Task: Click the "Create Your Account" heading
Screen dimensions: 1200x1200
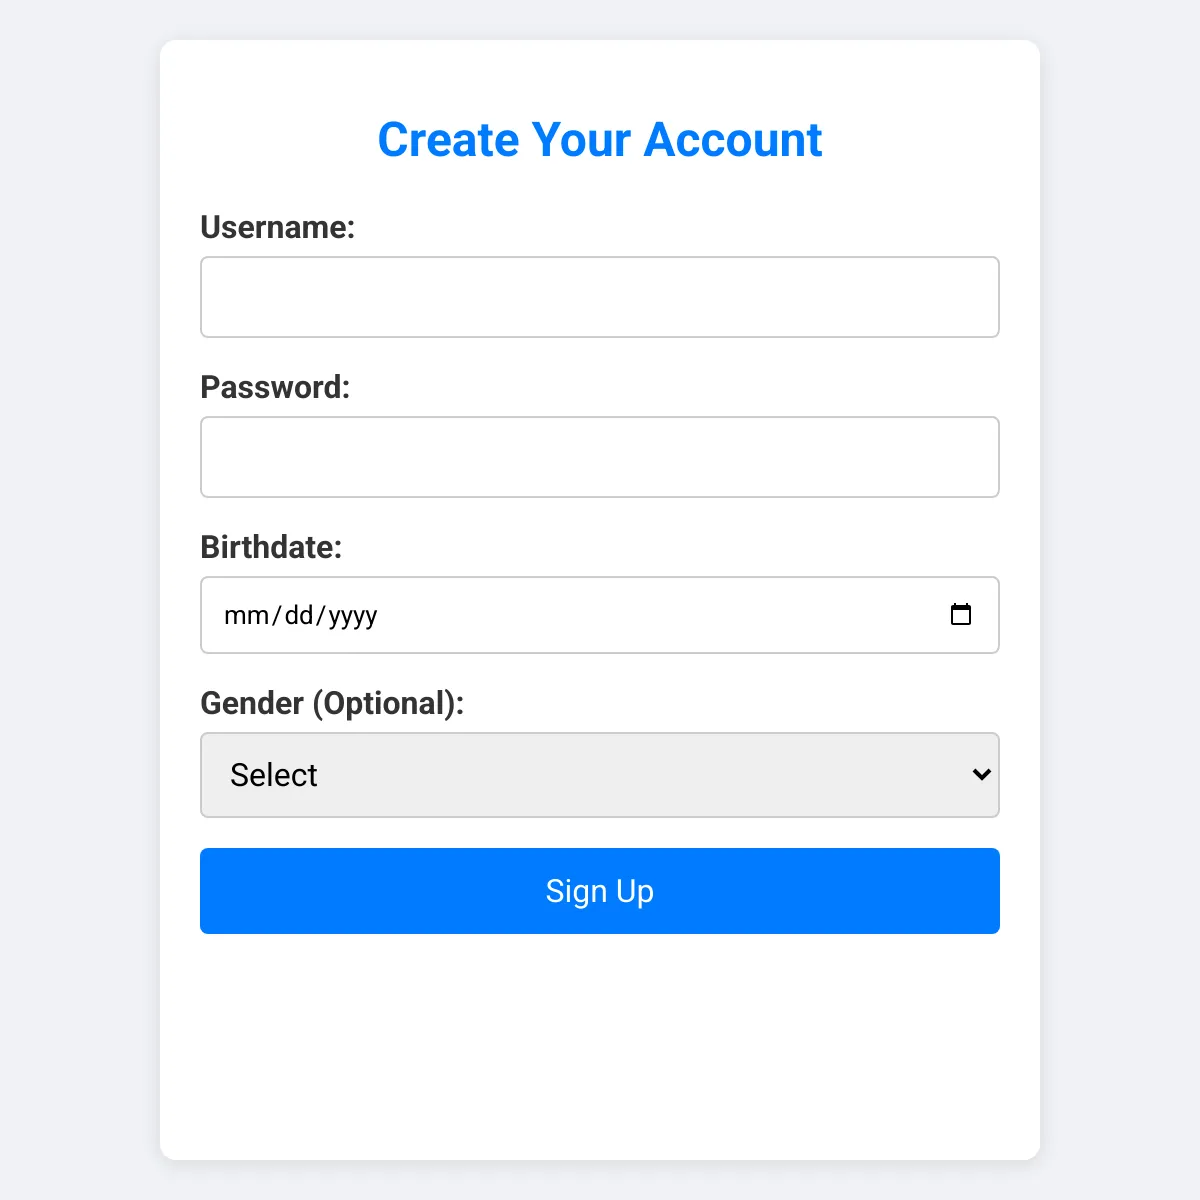Action: pyautogui.click(x=600, y=140)
